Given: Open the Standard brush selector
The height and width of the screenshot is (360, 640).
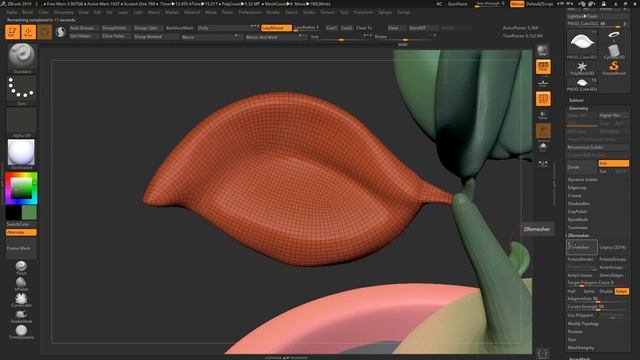Looking at the screenshot, I should (x=22, y=57).
